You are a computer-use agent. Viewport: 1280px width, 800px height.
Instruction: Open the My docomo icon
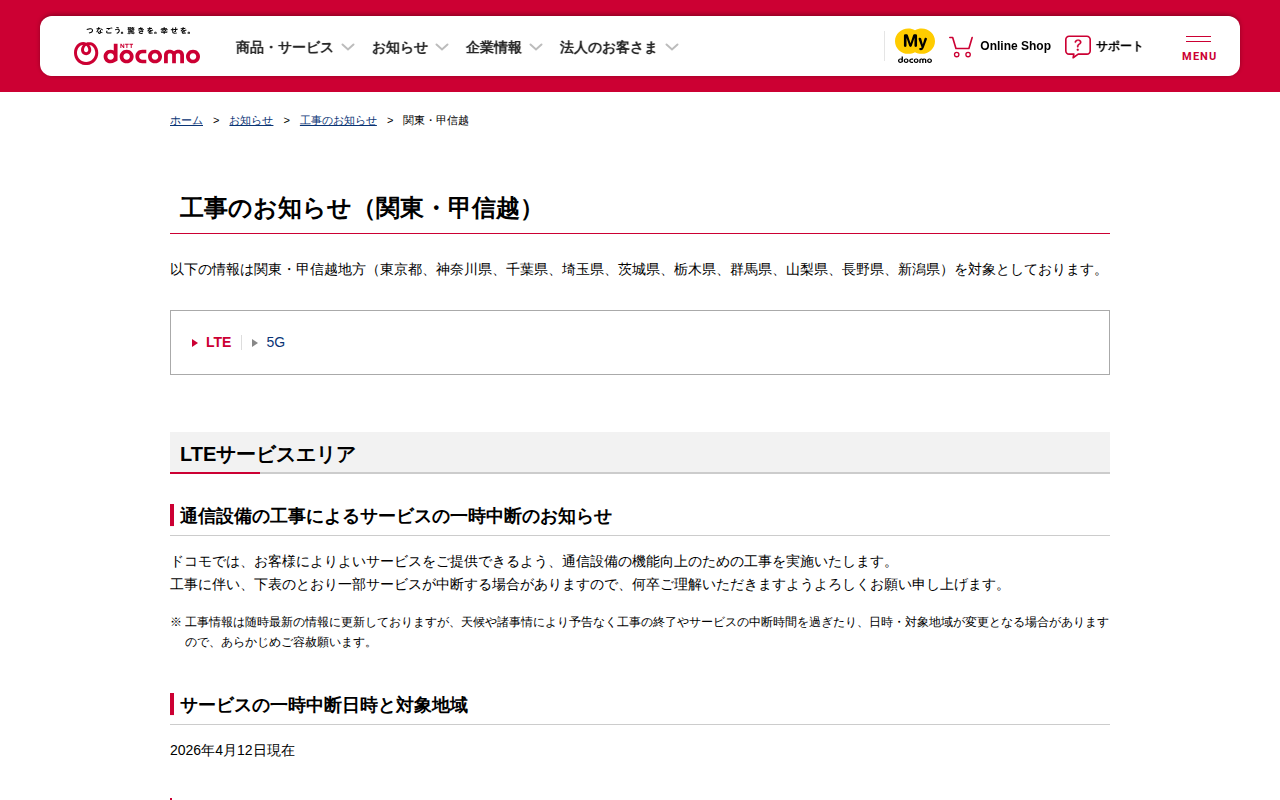pyautogui.click(x=915, y=46)
